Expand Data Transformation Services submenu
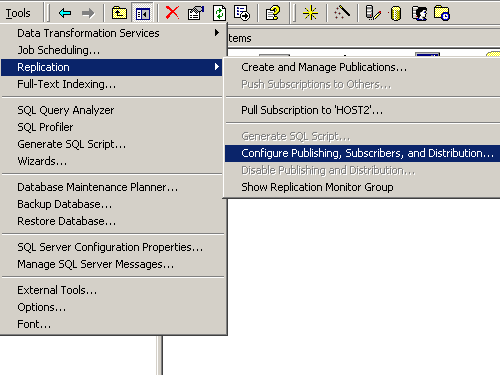This screenshot has height=375, width=500. pyautogui.click(x=112, y=33)
